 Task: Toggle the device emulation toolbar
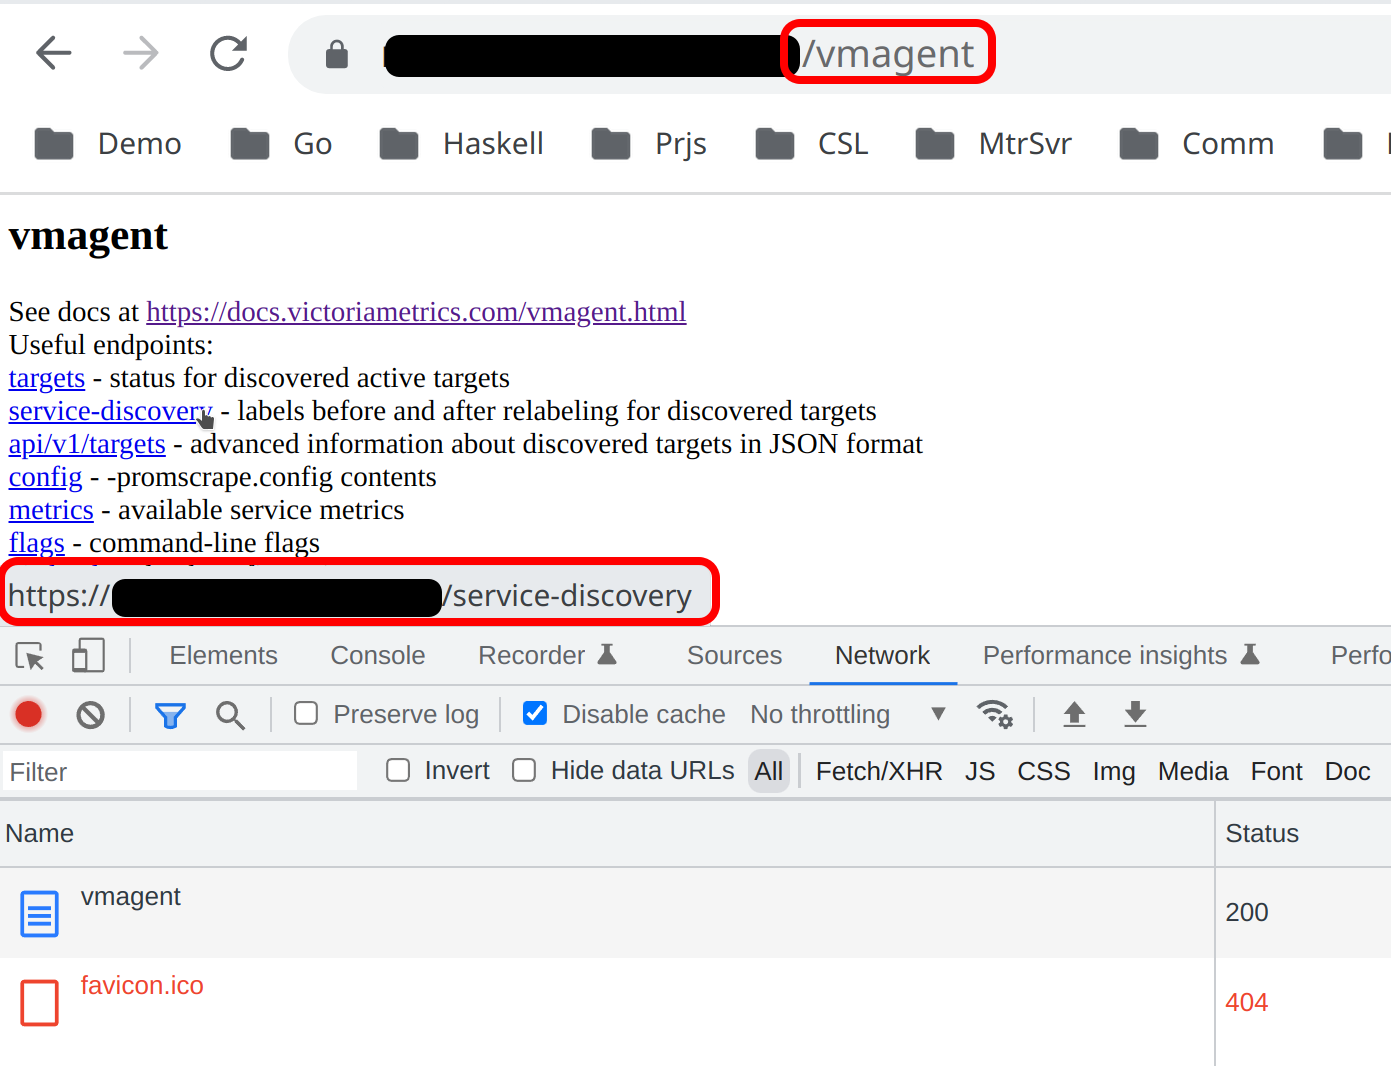click(88, 655)
